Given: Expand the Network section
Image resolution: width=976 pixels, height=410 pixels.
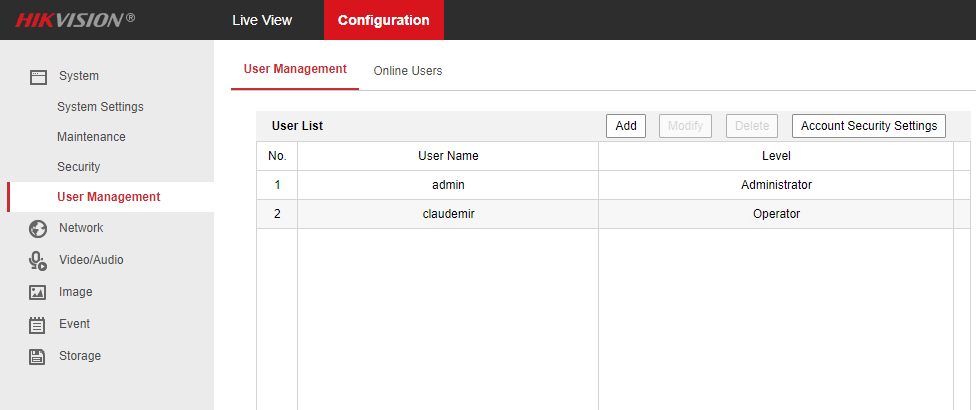Looking at the screenshot, I should pos(80,228).
